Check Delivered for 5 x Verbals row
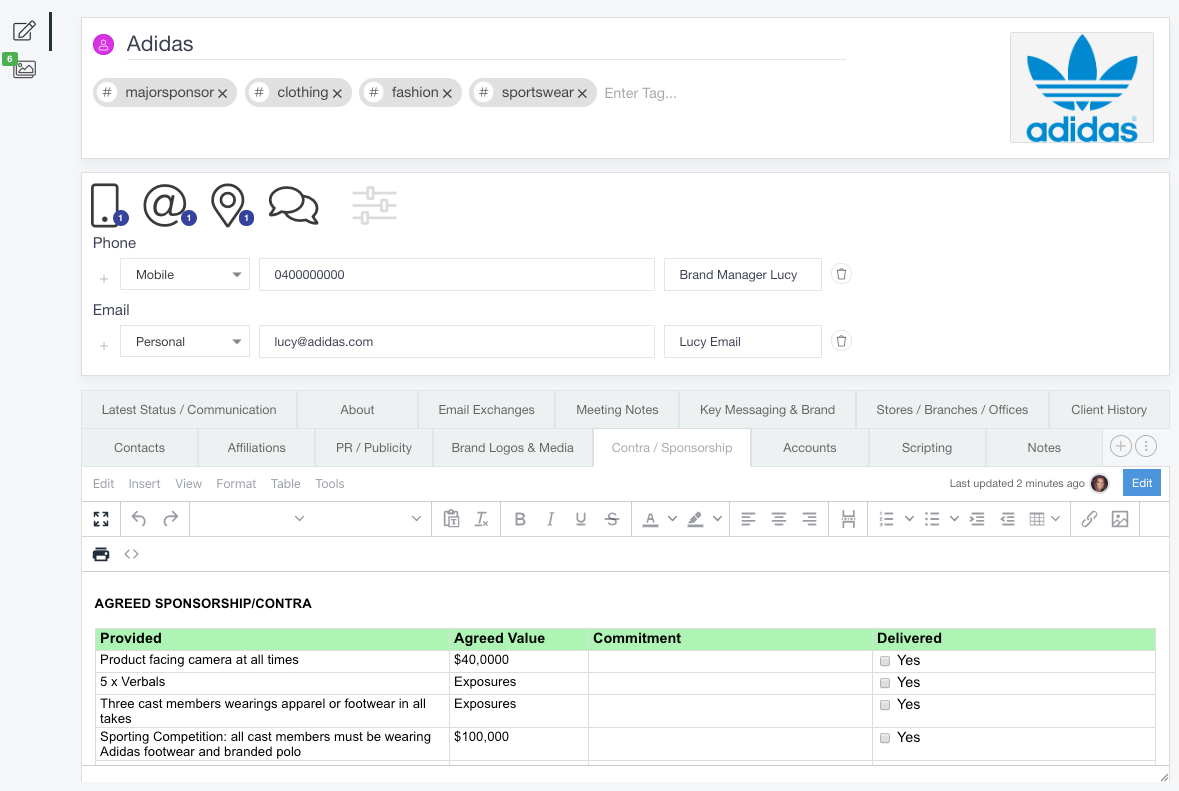The image size is (1179, 791). pyautogui.click(x=885, y=683)
